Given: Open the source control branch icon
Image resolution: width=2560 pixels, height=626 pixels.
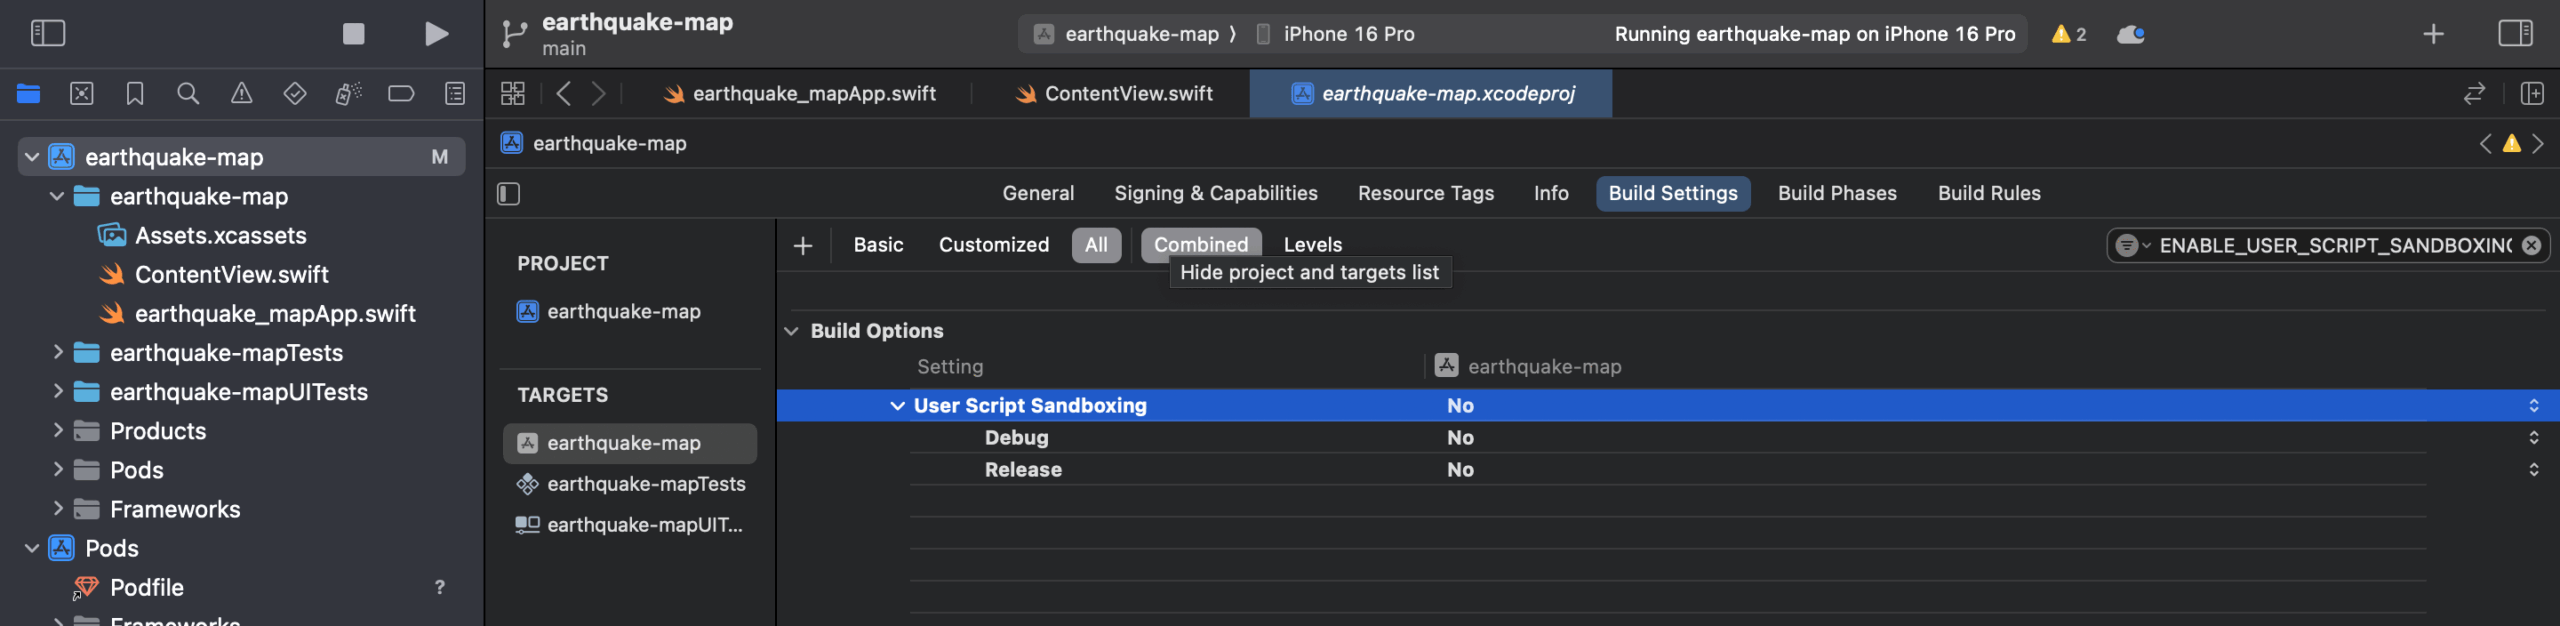Looking at the screenshot, I should pyautogui.click(x=514, y=34).
